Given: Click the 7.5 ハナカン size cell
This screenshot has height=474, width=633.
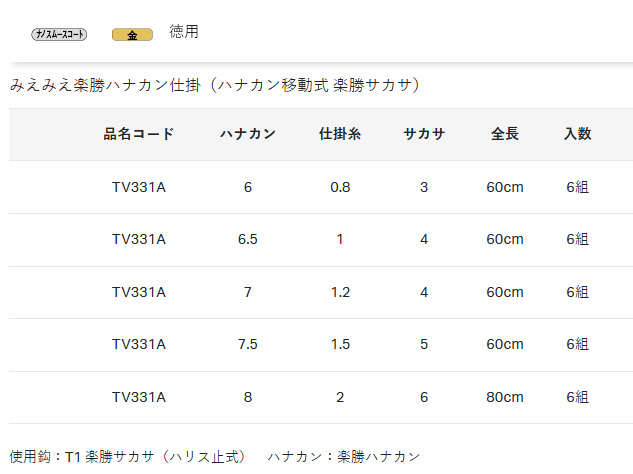Looking at the screenshot, I should pyautogui.click(x=248, y=344).
